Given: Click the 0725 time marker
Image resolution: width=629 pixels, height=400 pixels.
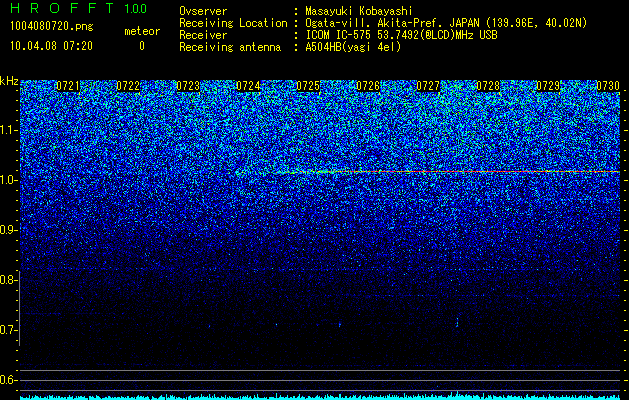Looking at the screenshot, I should click(308, 86).
